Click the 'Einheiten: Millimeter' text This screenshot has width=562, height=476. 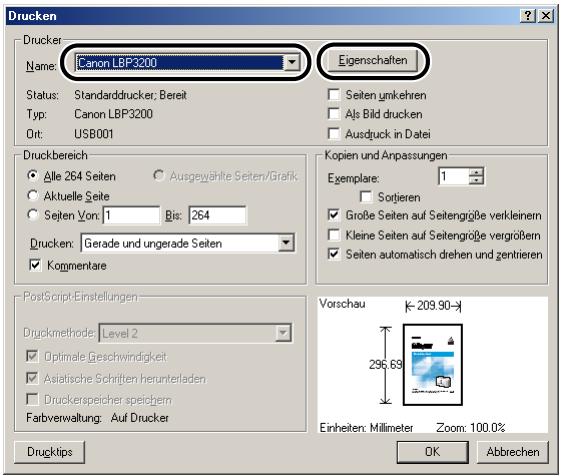click(x=366, y=428)
